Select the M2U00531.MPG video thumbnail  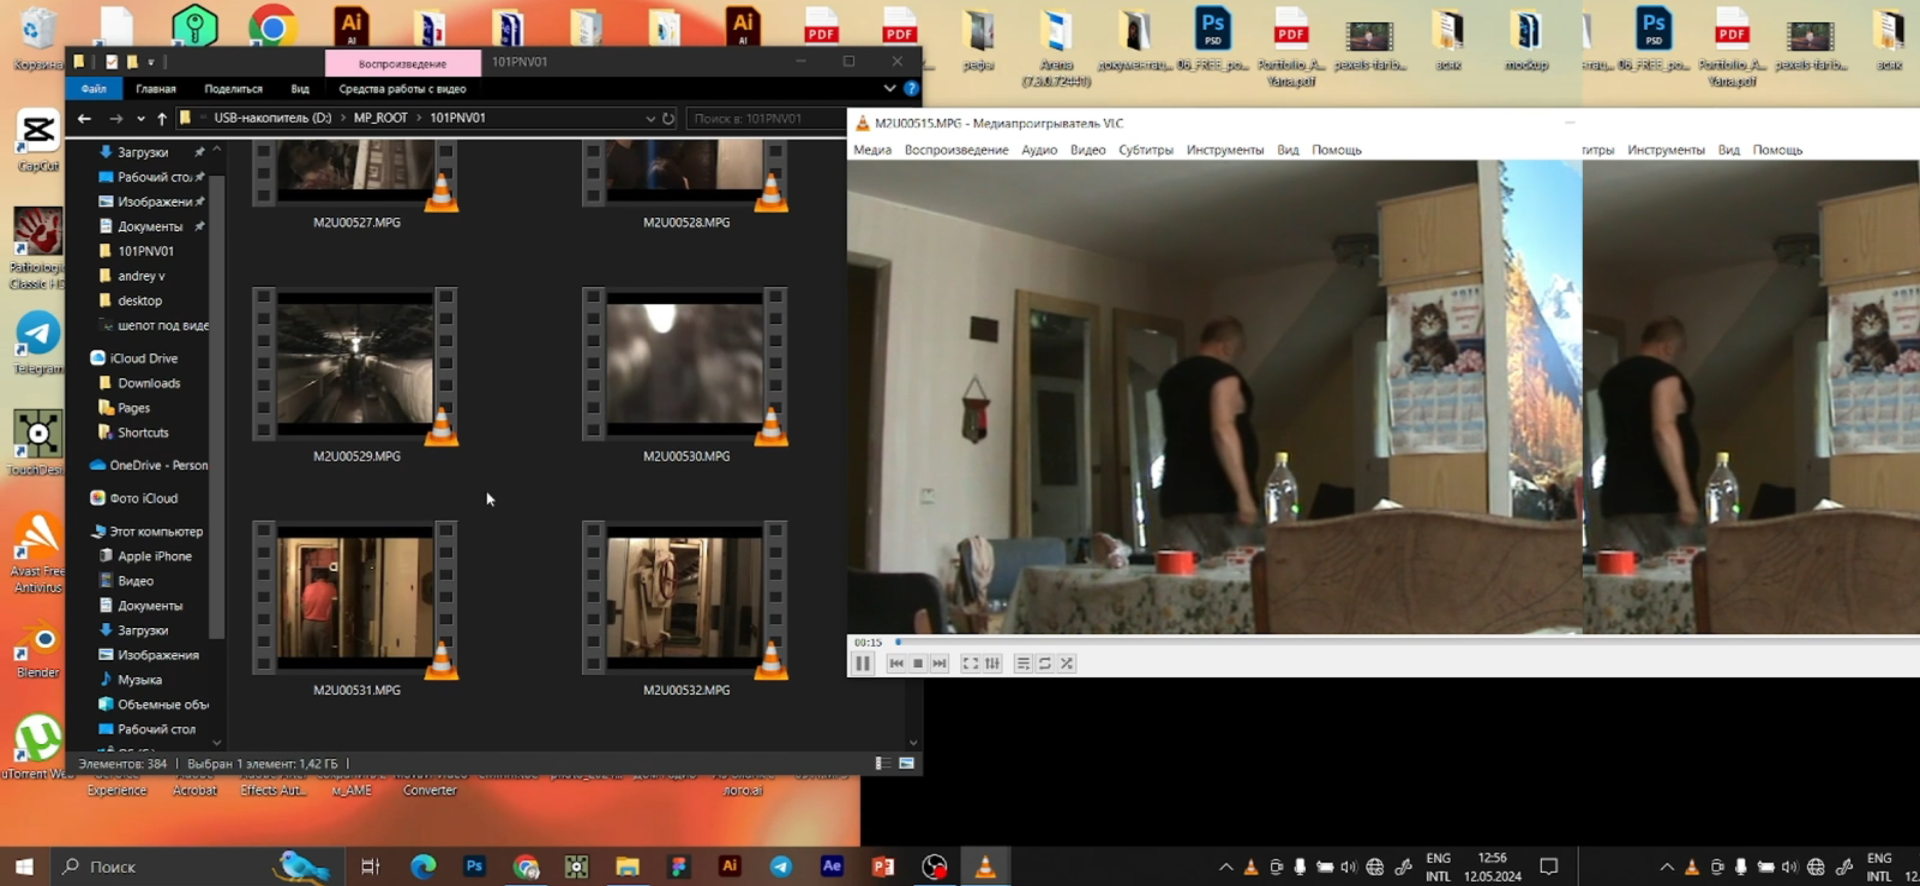pyautogui.click(x=356, y=598)
